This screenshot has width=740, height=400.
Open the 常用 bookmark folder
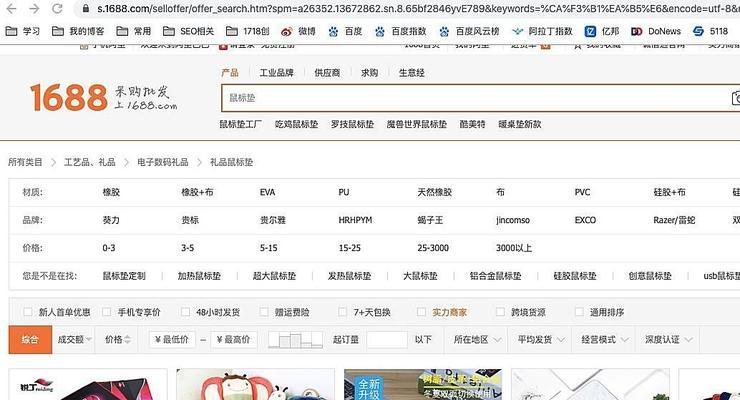(x=134, y=31)
